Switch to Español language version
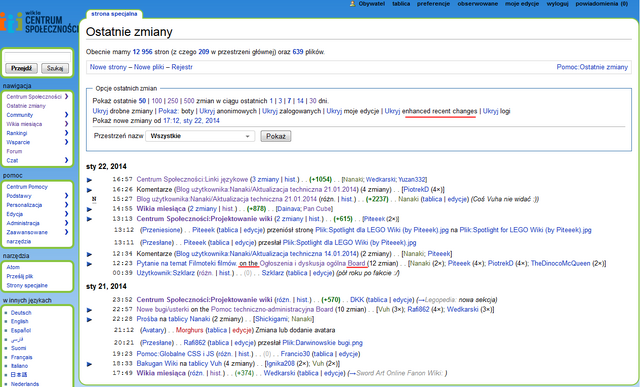This screenshot has height=387, width=640. tap(21, 330)
